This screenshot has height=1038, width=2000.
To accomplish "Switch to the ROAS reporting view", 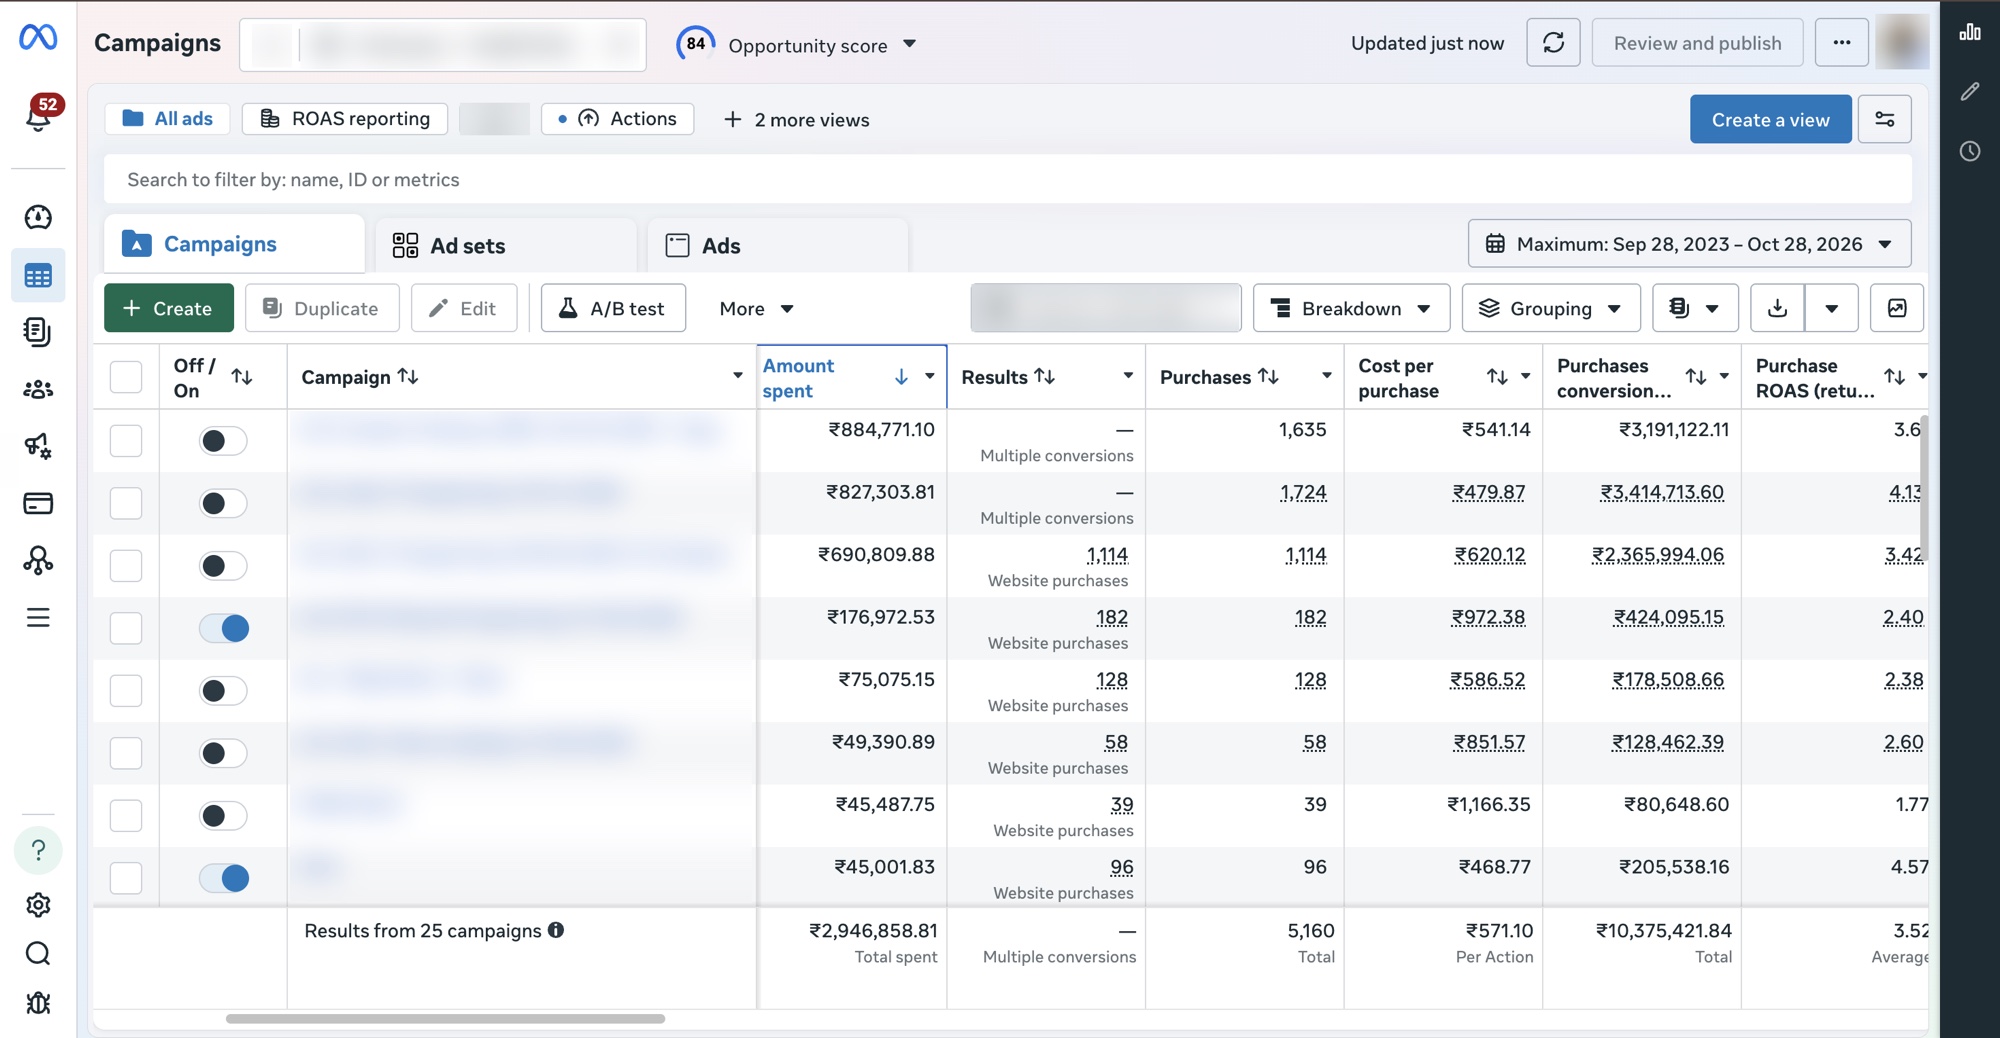I will pos(344,119).
